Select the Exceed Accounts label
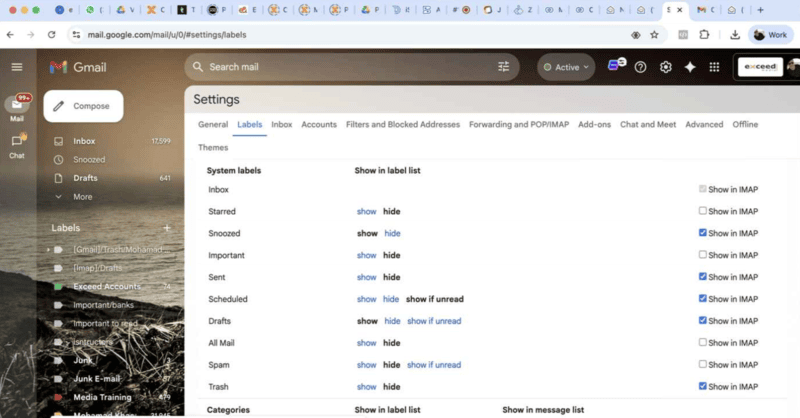The width and height of the screenshot is (800, 418). [106, 286]
